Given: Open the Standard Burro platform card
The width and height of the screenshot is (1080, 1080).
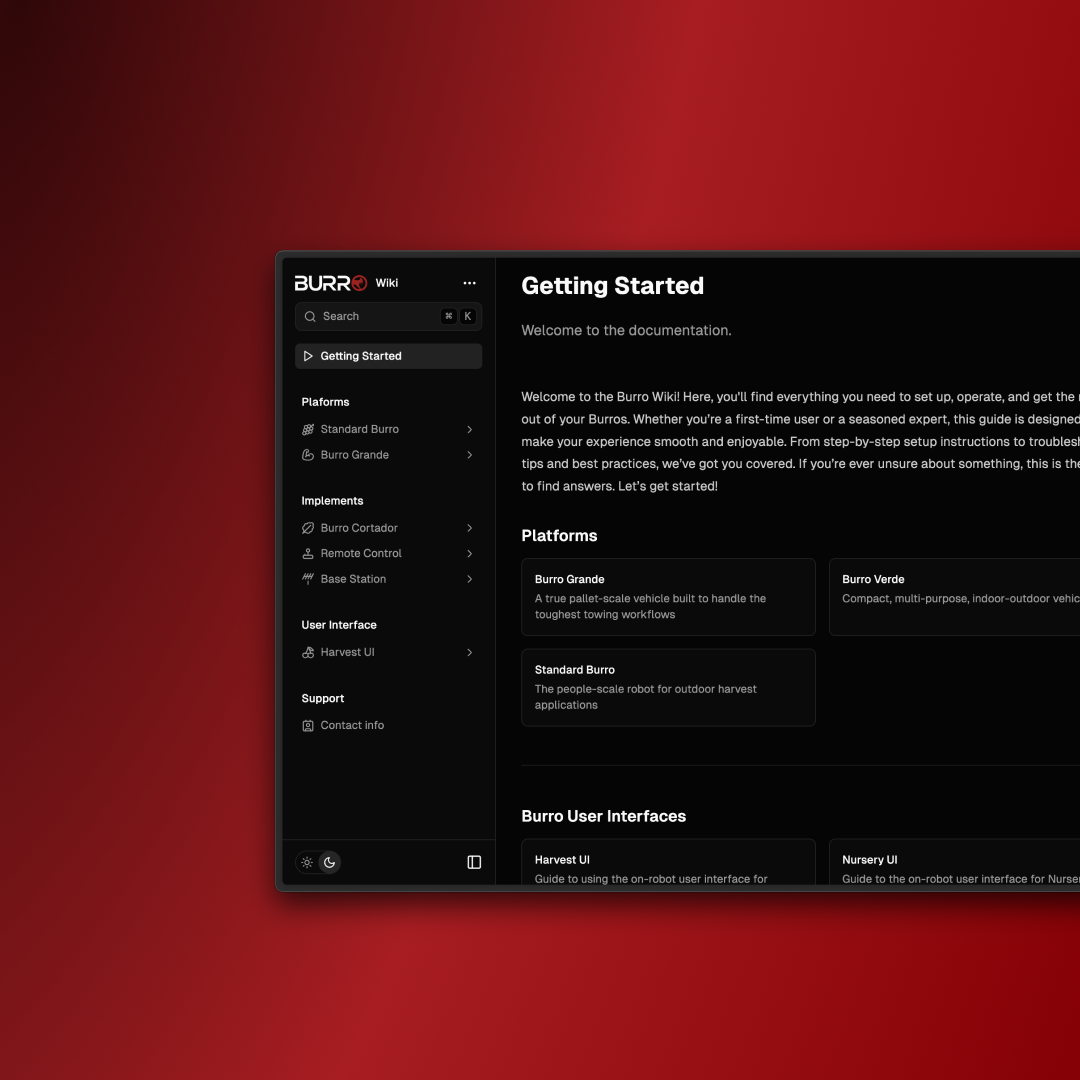Looking at the screenshot, I should point(668,687).
